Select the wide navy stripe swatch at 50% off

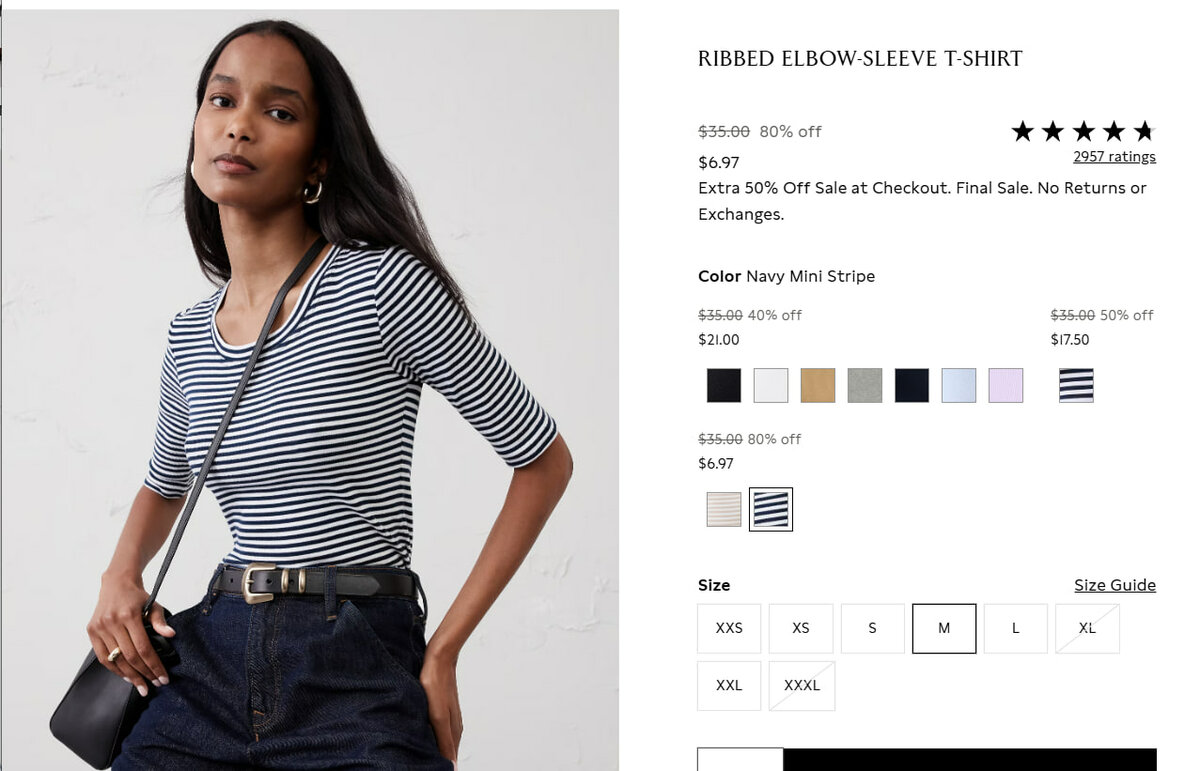coord(1076,385)
